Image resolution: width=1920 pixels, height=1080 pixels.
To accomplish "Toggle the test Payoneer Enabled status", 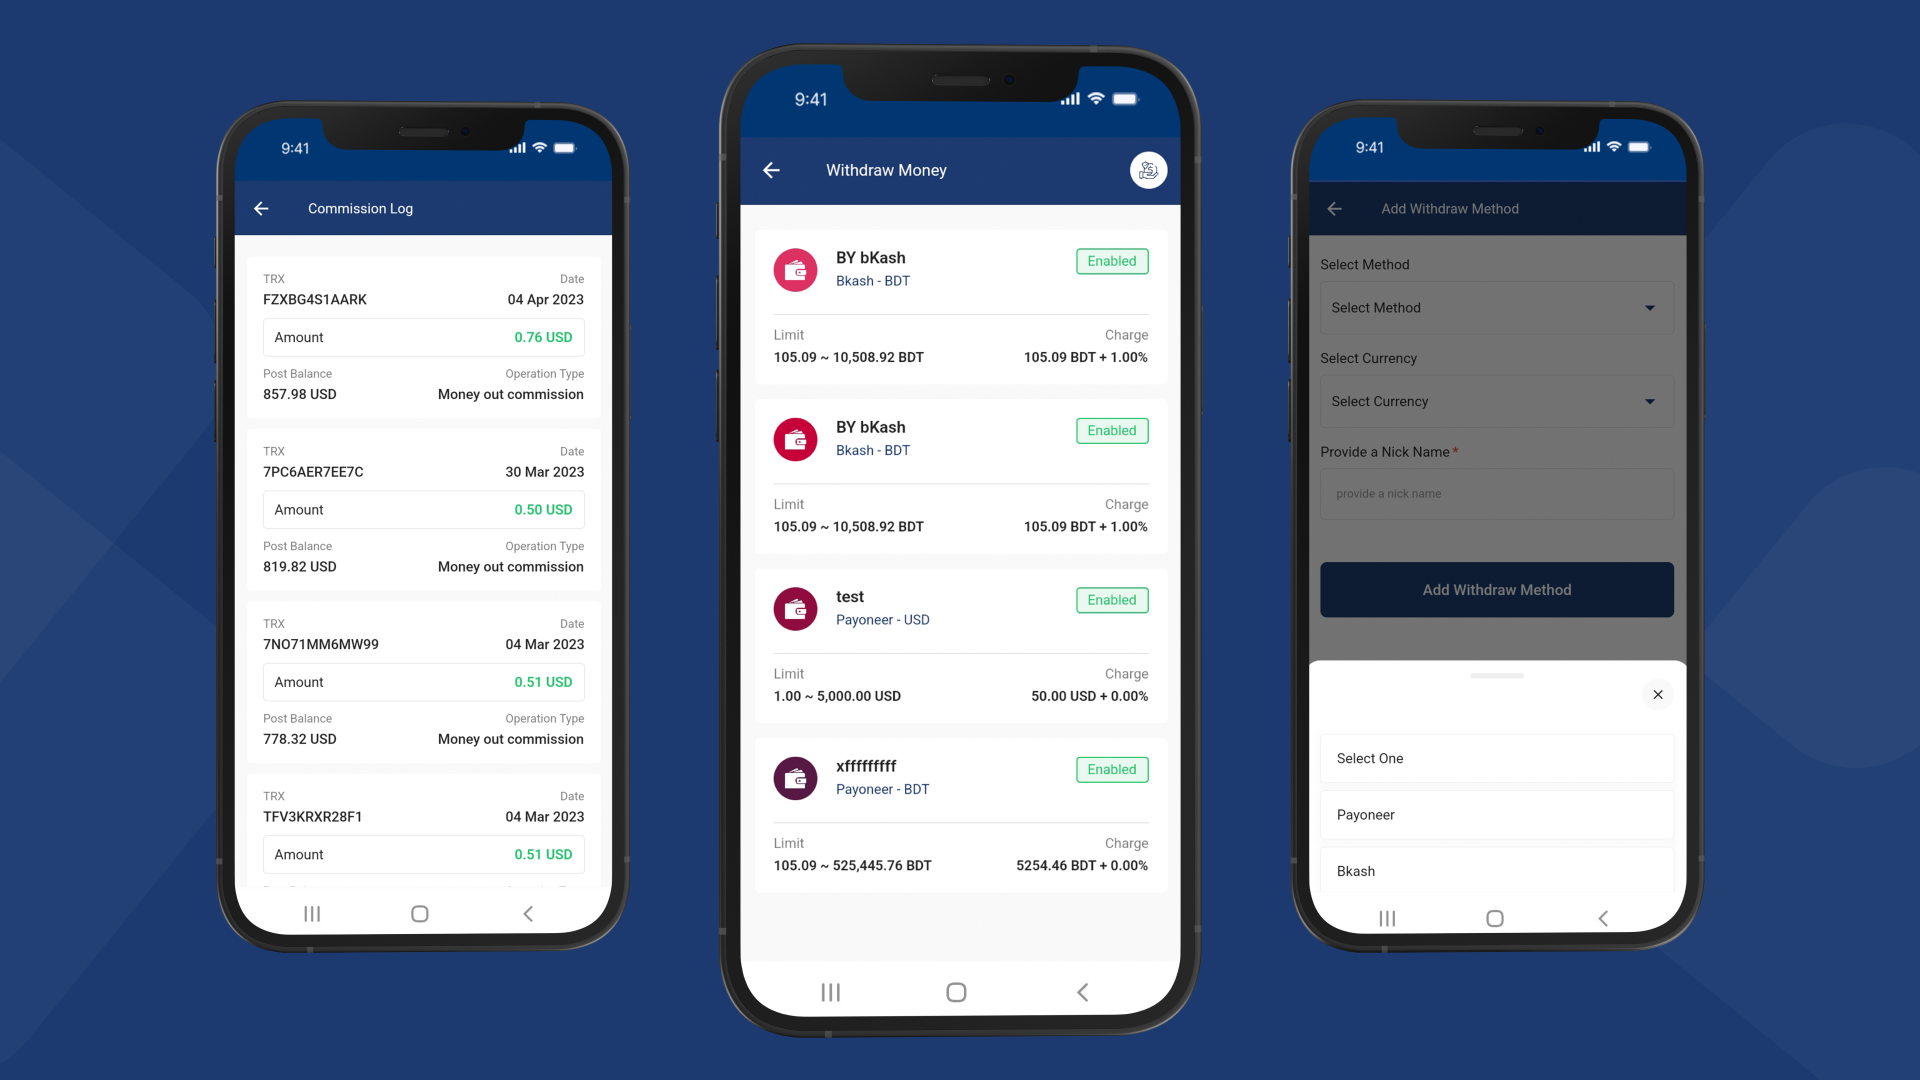I will click(x=1110, y=599).
